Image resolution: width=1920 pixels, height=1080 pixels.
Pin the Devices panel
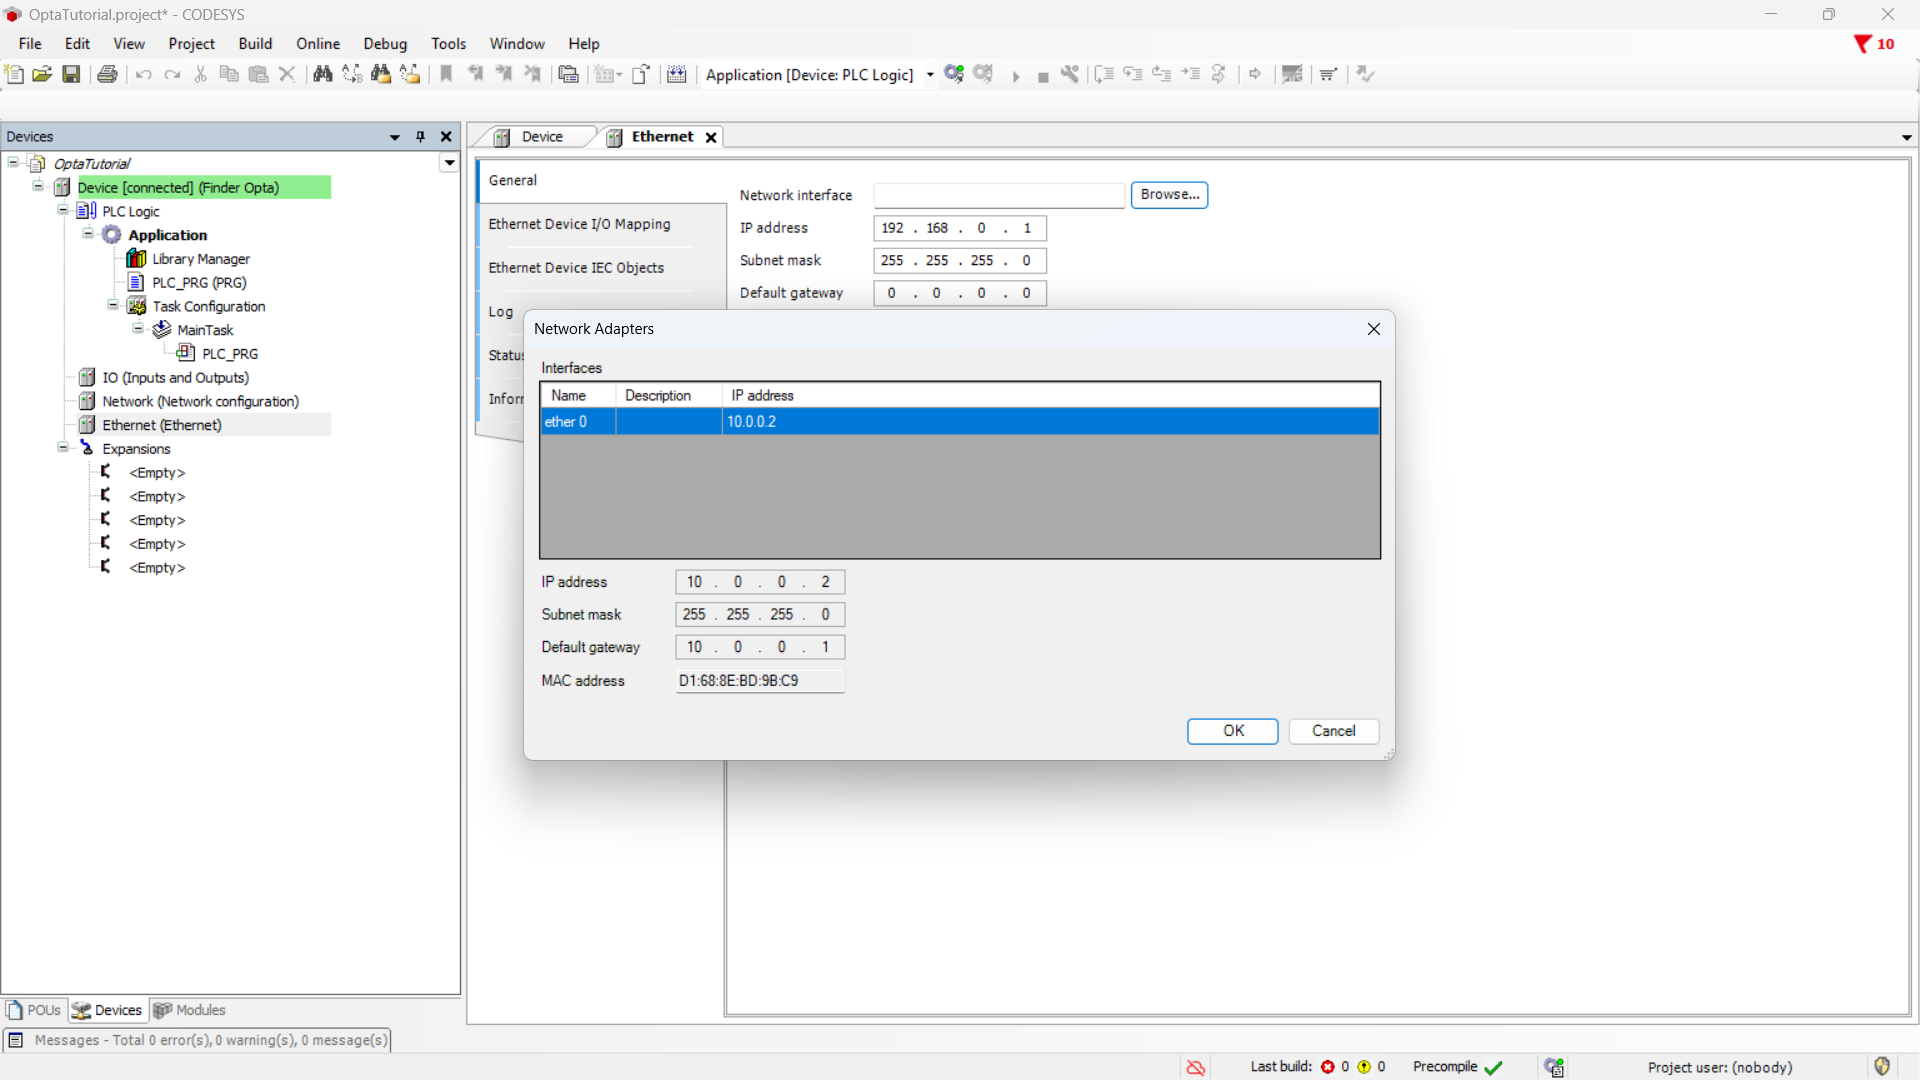coord(420,137)
